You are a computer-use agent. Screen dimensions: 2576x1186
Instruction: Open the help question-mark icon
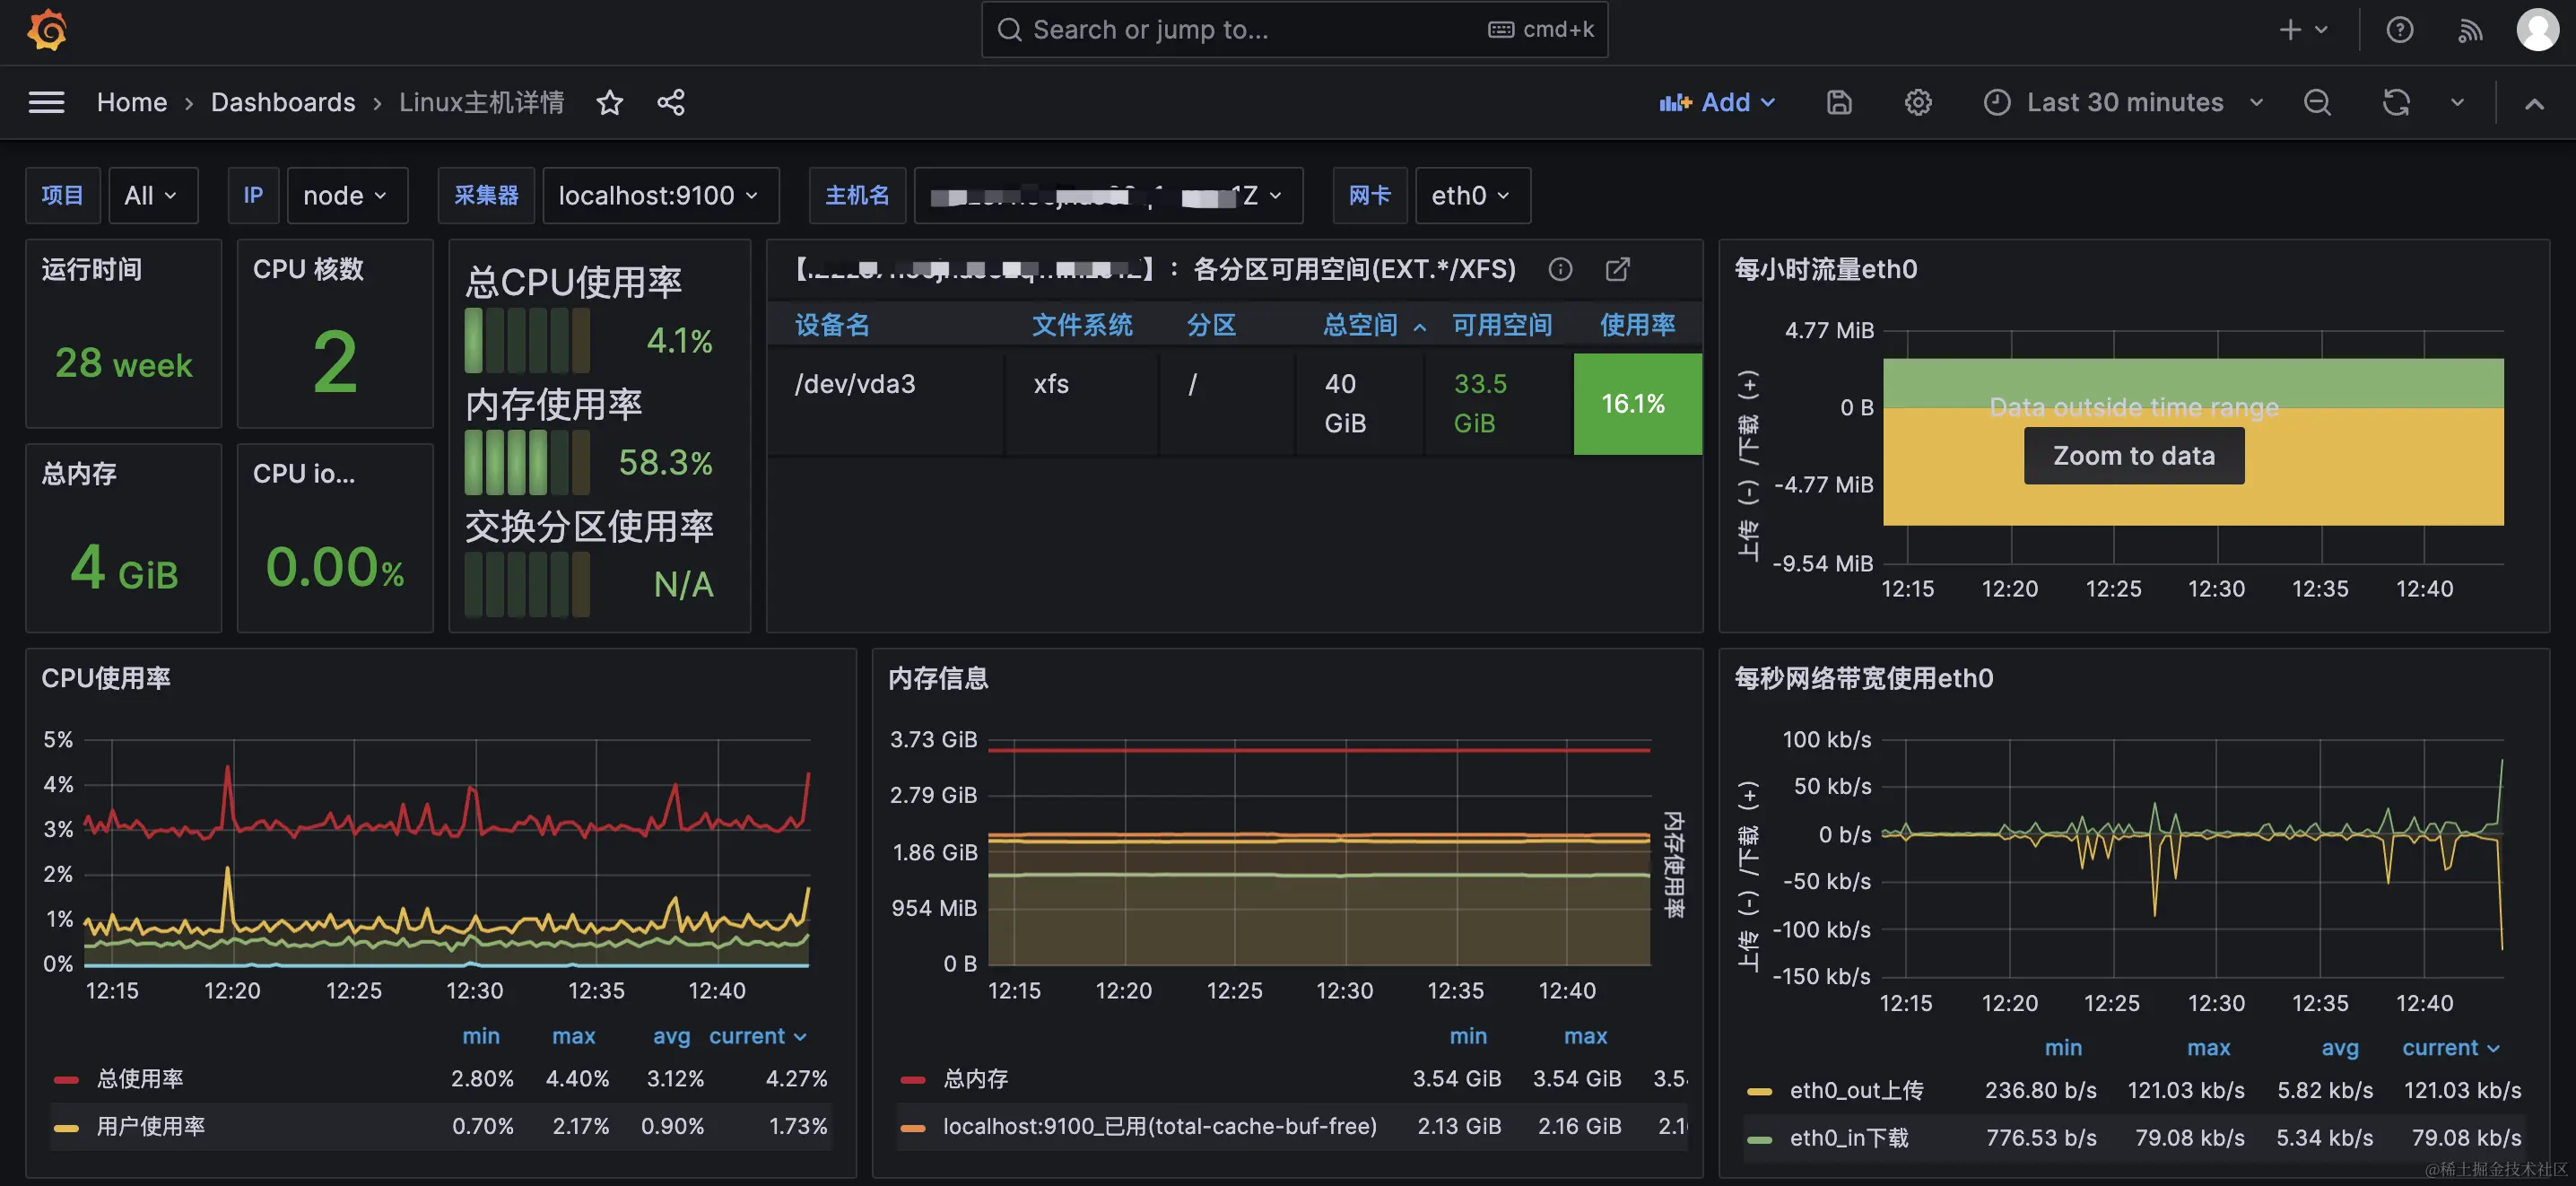[x=2399, y=30]
